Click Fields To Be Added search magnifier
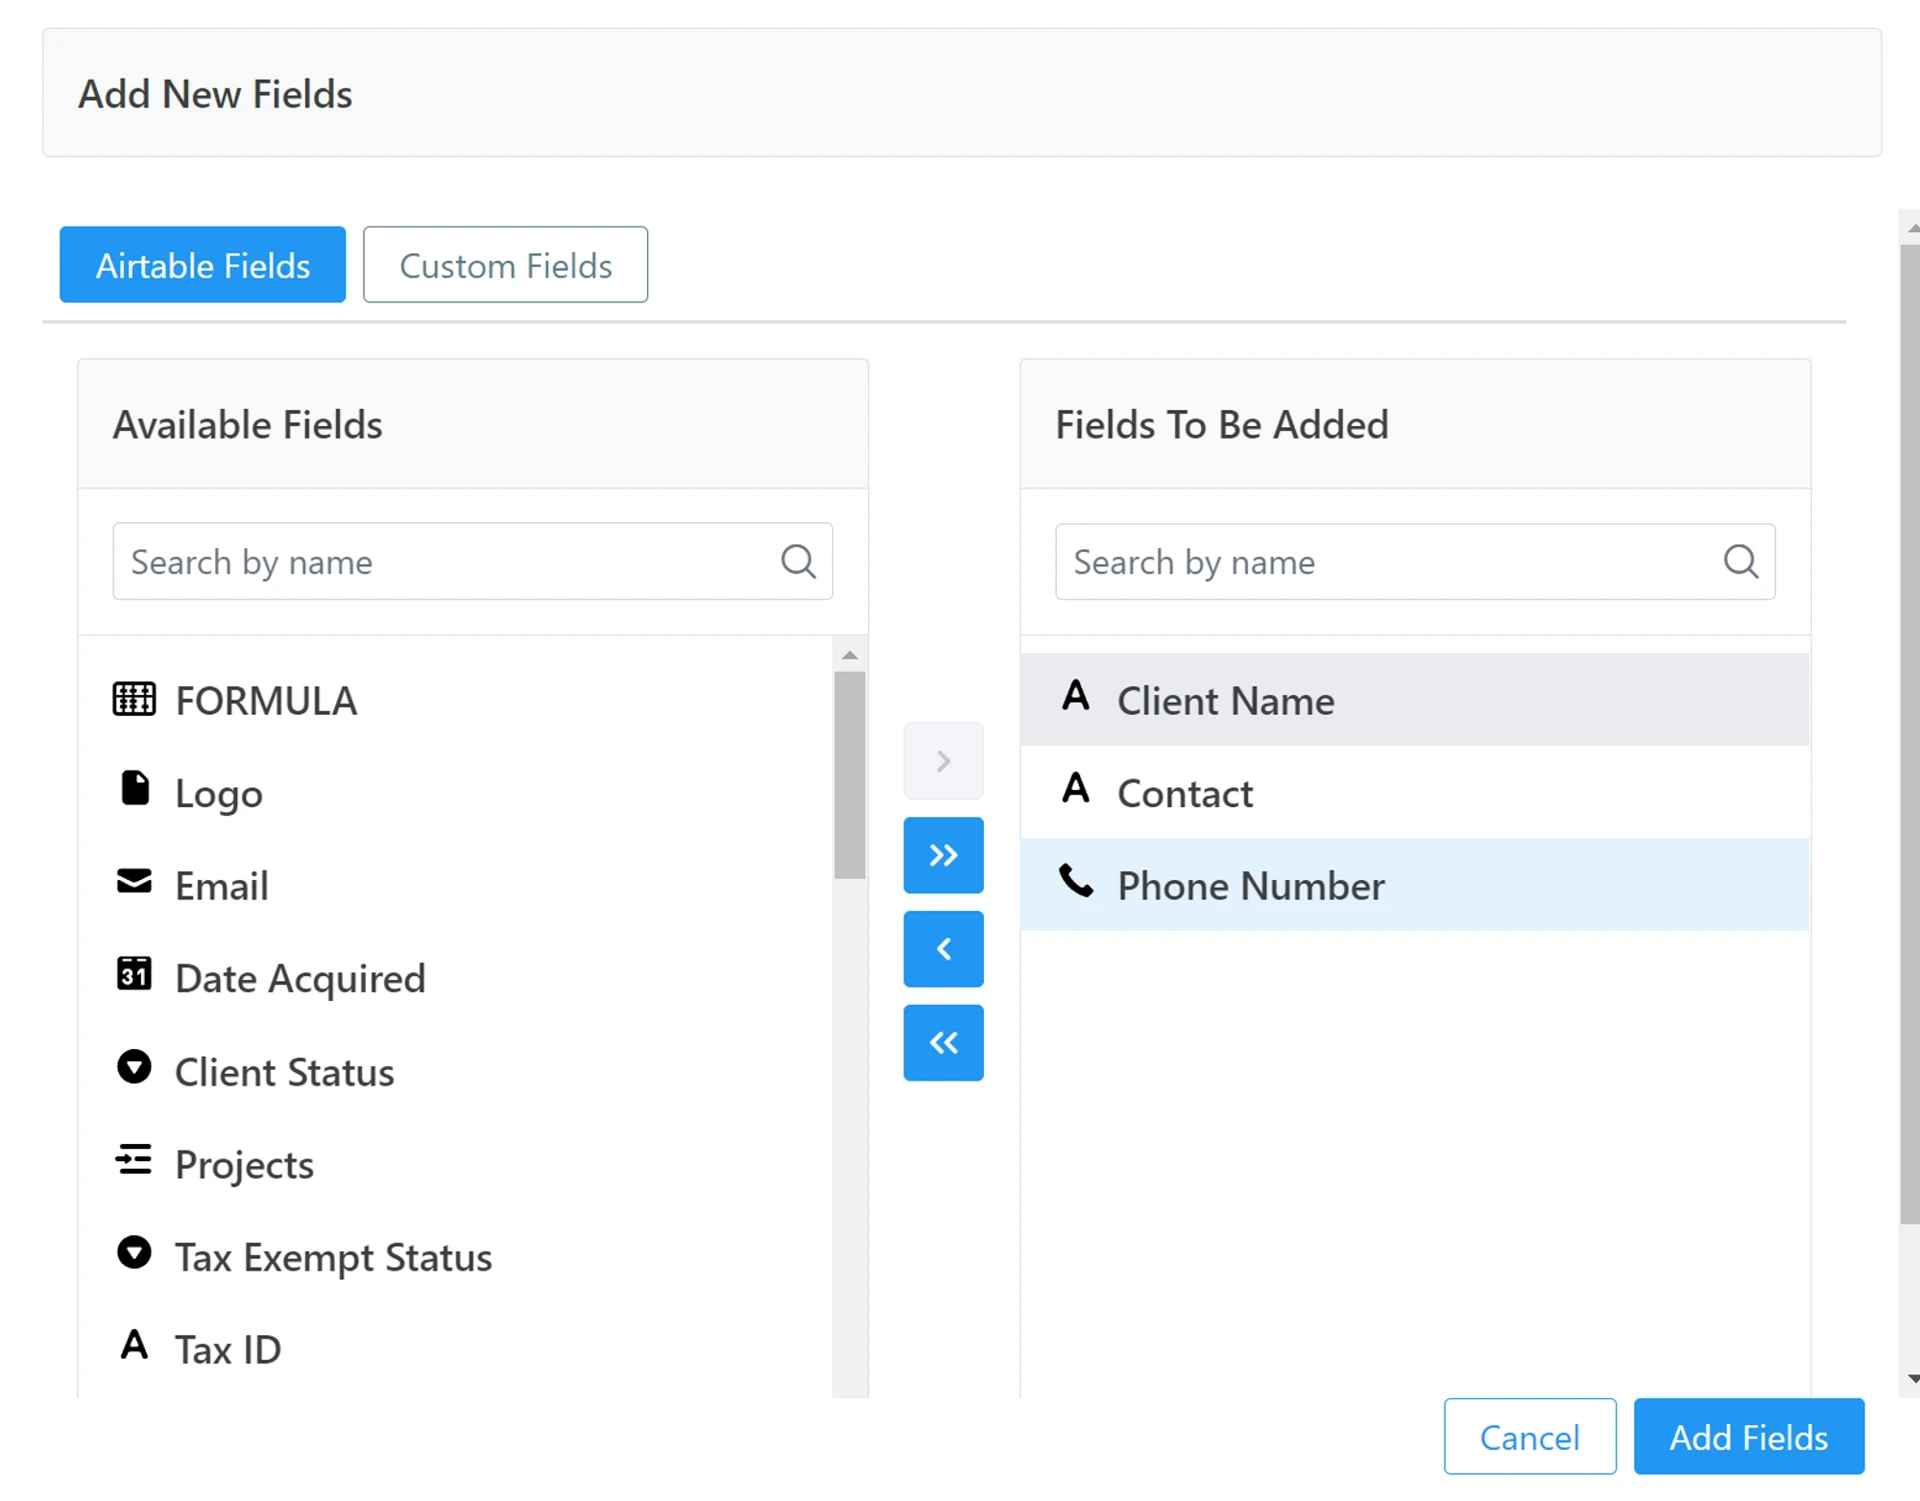The height and width of the screenshot is (1501, 1920). [x=1740, y=561]
